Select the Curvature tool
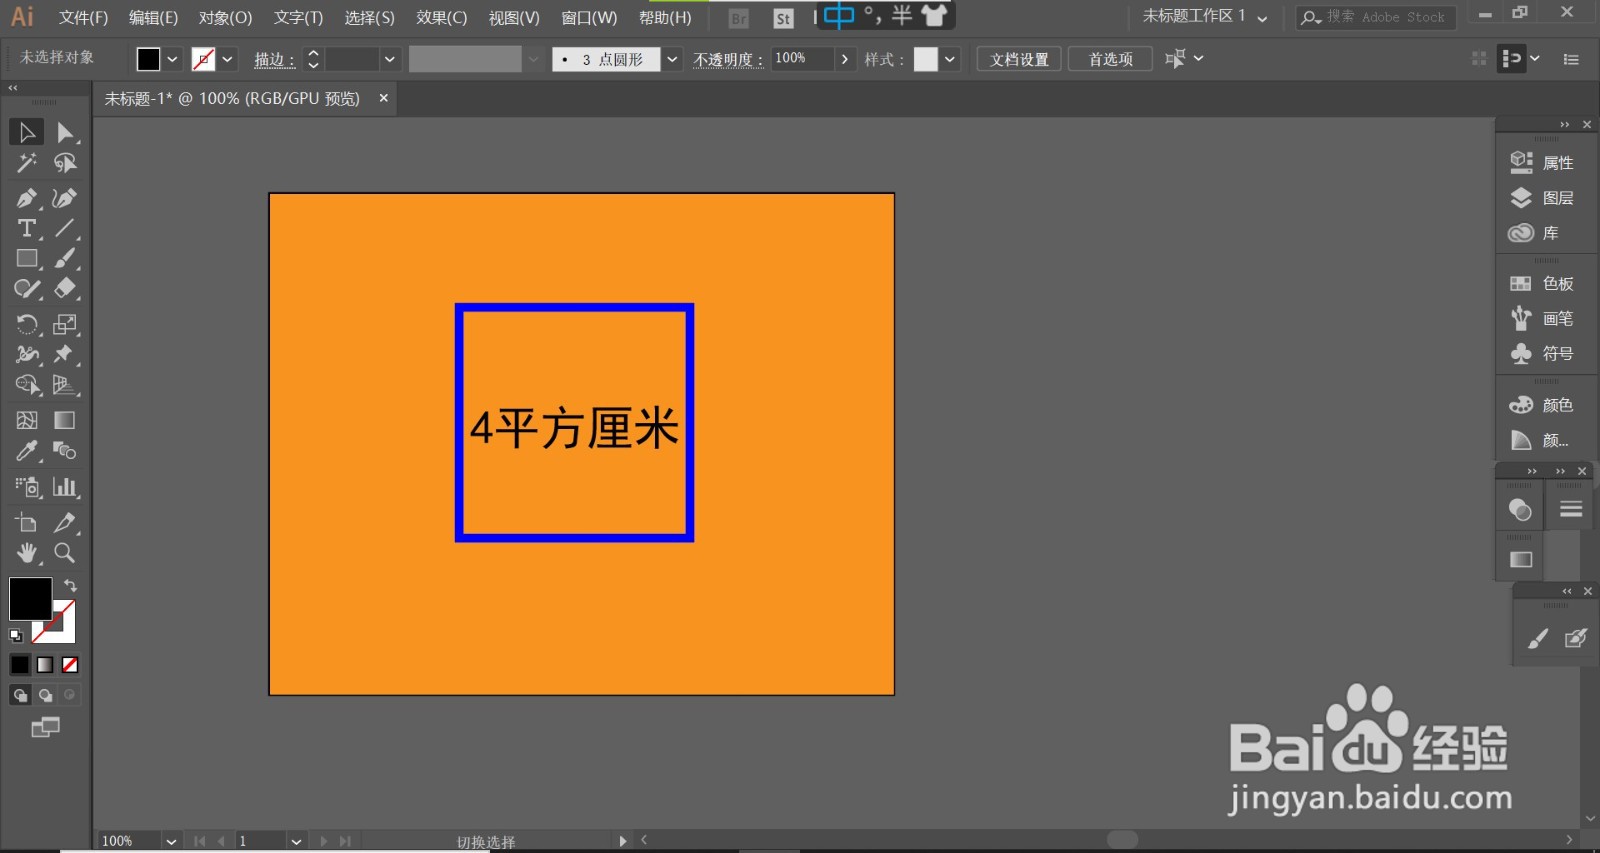The height and width of the screenshot is (853, 1600). pyautogui.click(x=65, y=198)
